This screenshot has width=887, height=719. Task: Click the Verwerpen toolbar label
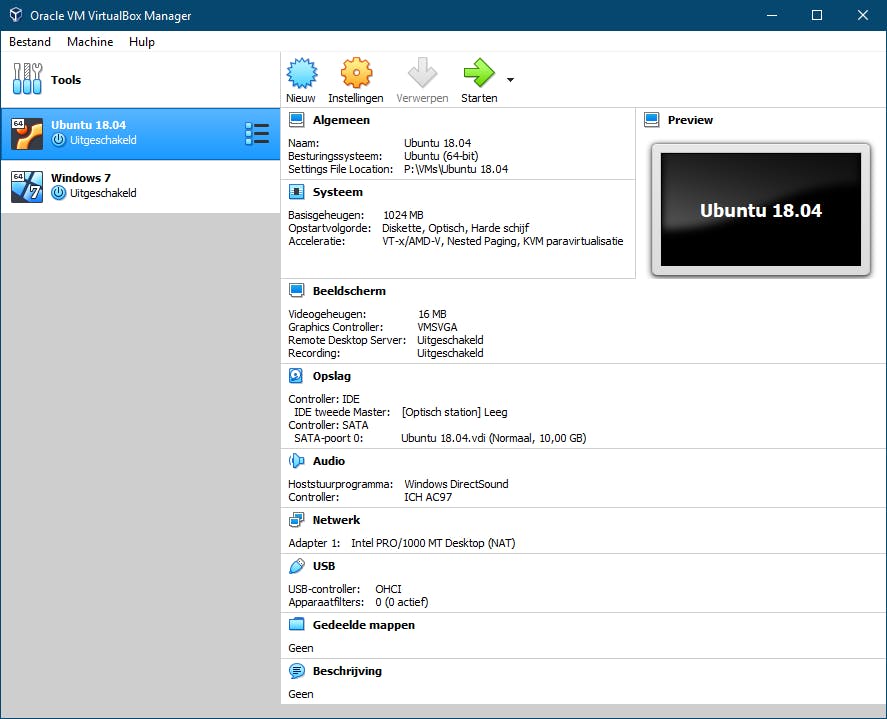point(422,98)
